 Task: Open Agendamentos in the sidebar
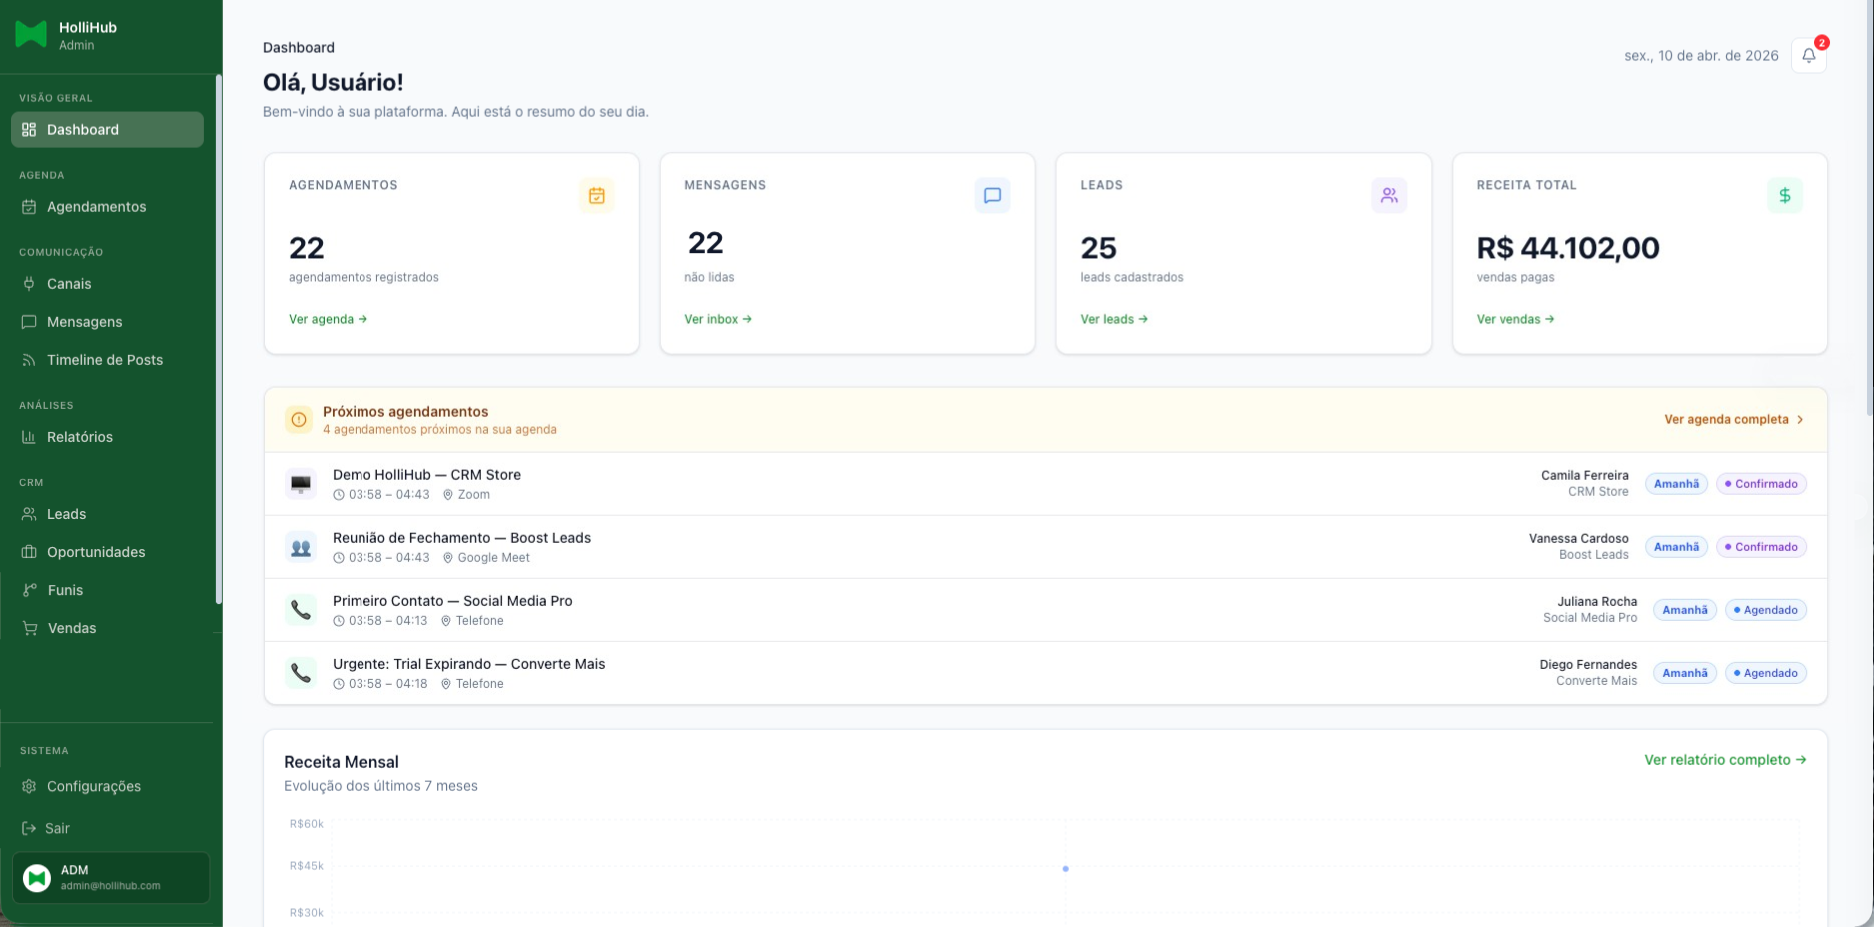(x=96, y=207)
